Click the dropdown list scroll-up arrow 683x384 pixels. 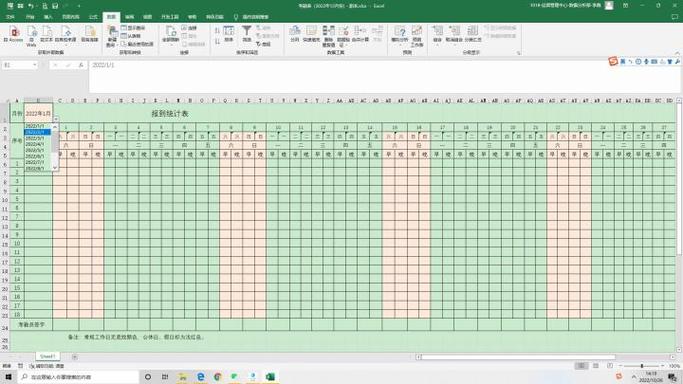55,127
